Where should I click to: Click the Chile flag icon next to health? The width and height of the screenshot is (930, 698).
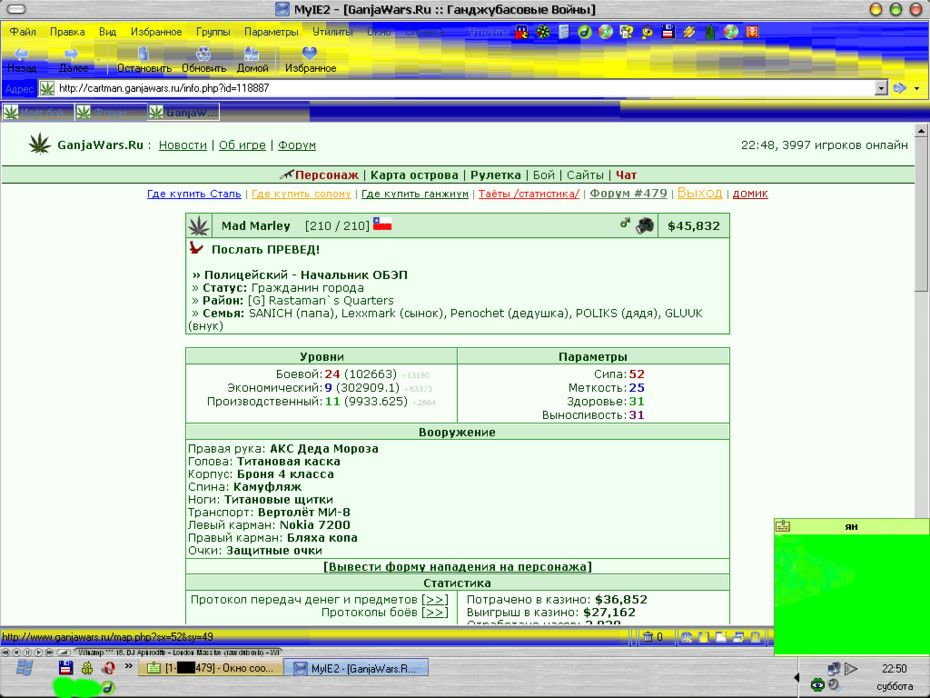pos(382,224)
